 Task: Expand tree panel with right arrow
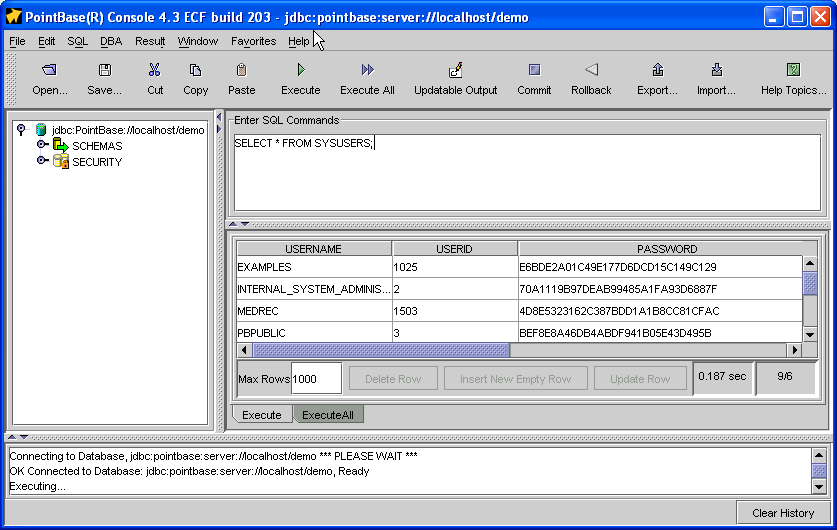219,129
